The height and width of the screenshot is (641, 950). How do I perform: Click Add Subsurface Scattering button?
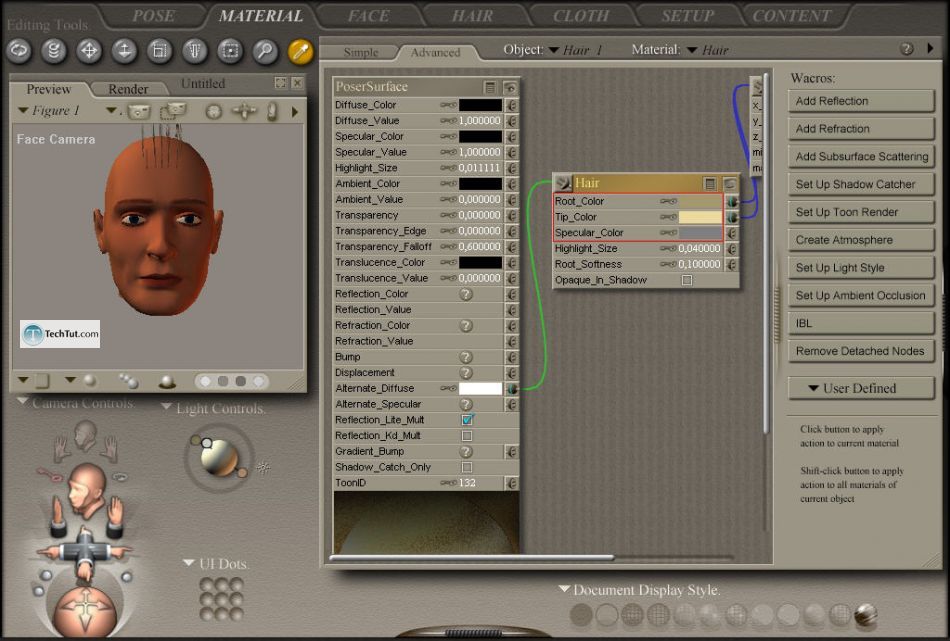(860, 157)
